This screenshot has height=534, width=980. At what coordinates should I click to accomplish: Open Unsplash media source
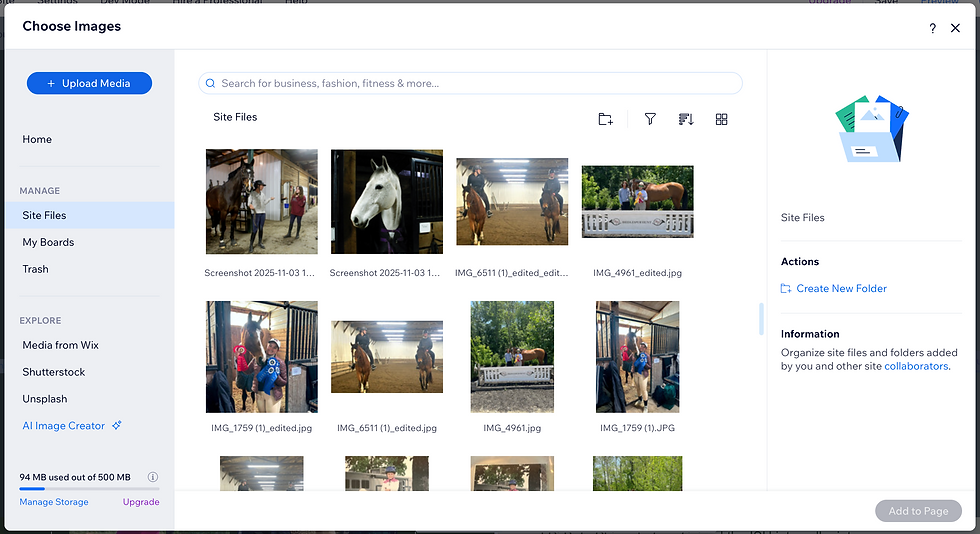[45, 399]
